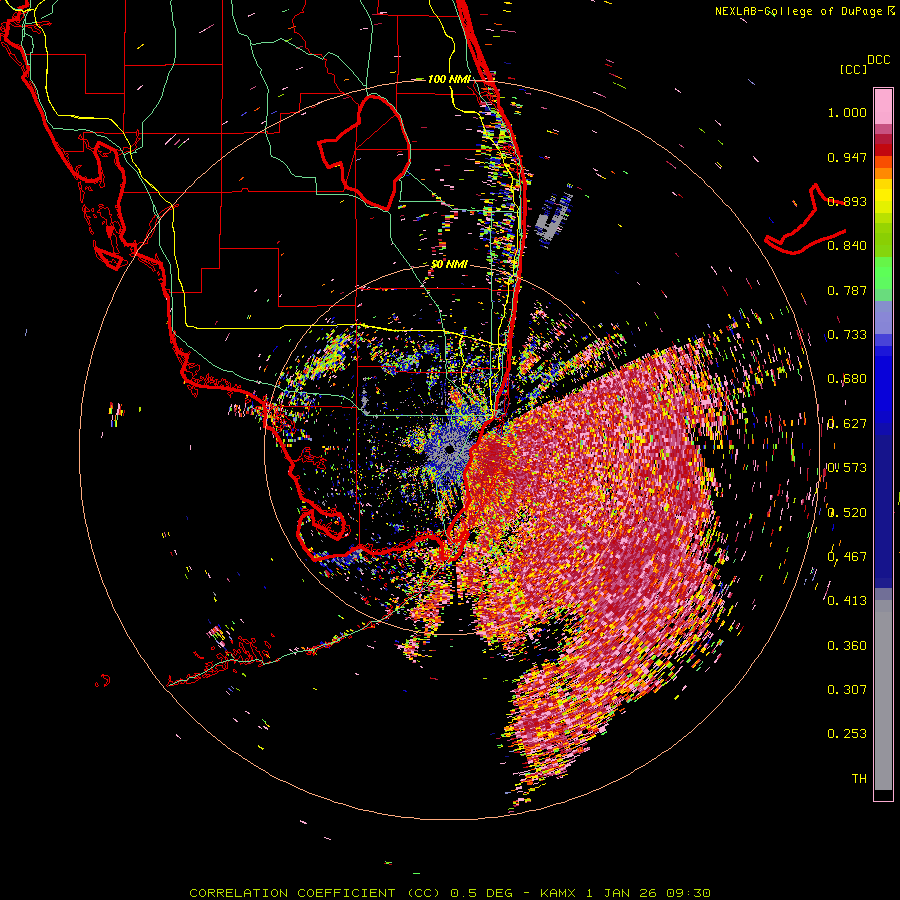
Task: Select the 0.680 color scale value
Action: 847,379
